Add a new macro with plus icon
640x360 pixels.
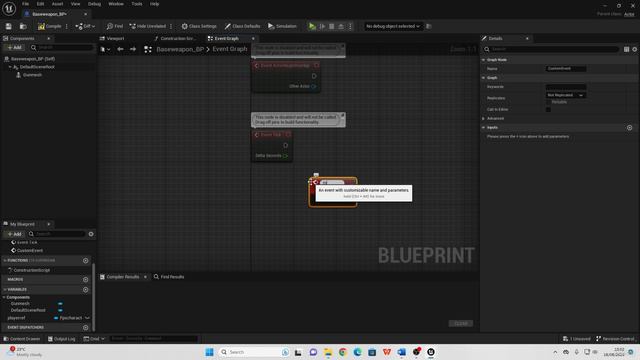point(85,280)
